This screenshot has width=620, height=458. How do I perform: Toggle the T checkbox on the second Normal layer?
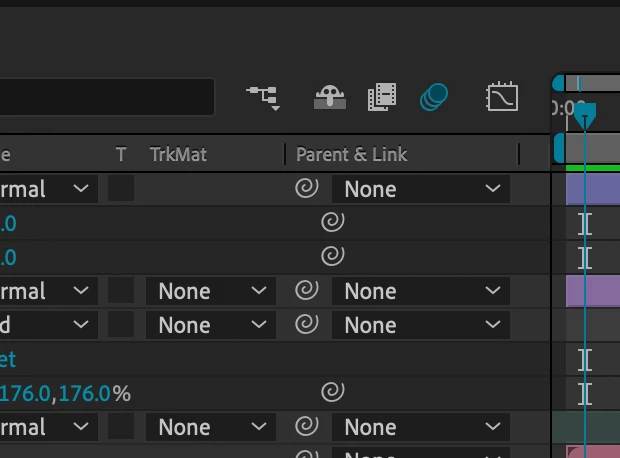point(121,291)
